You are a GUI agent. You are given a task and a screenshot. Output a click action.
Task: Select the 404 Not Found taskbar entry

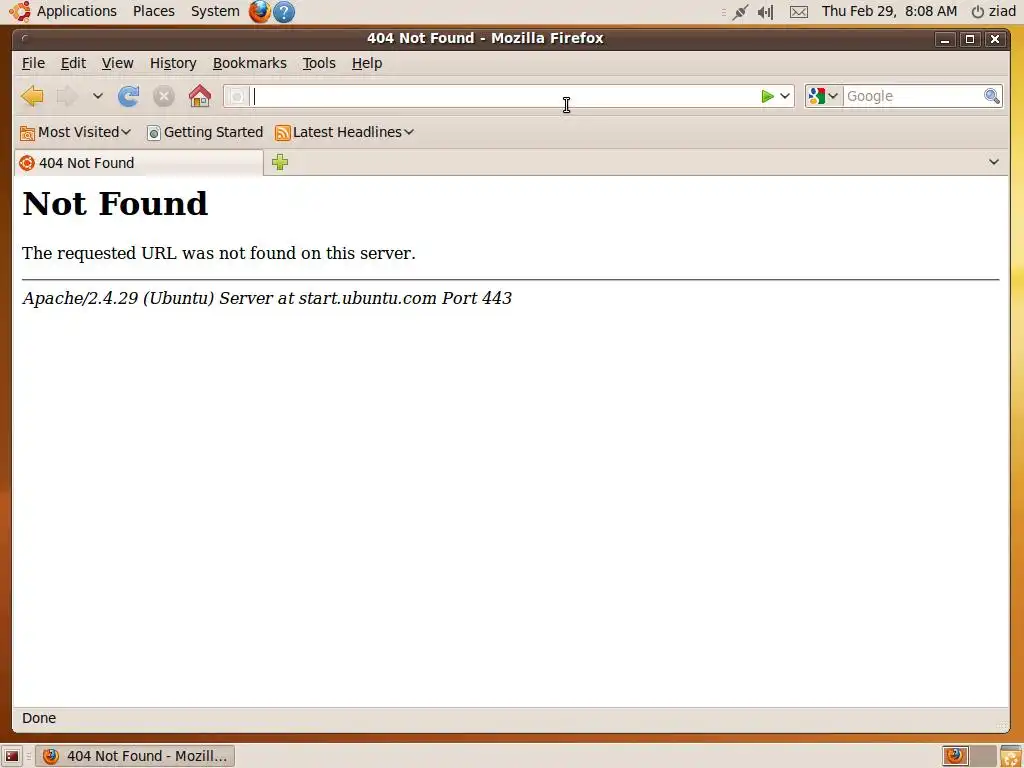(135, 756)
